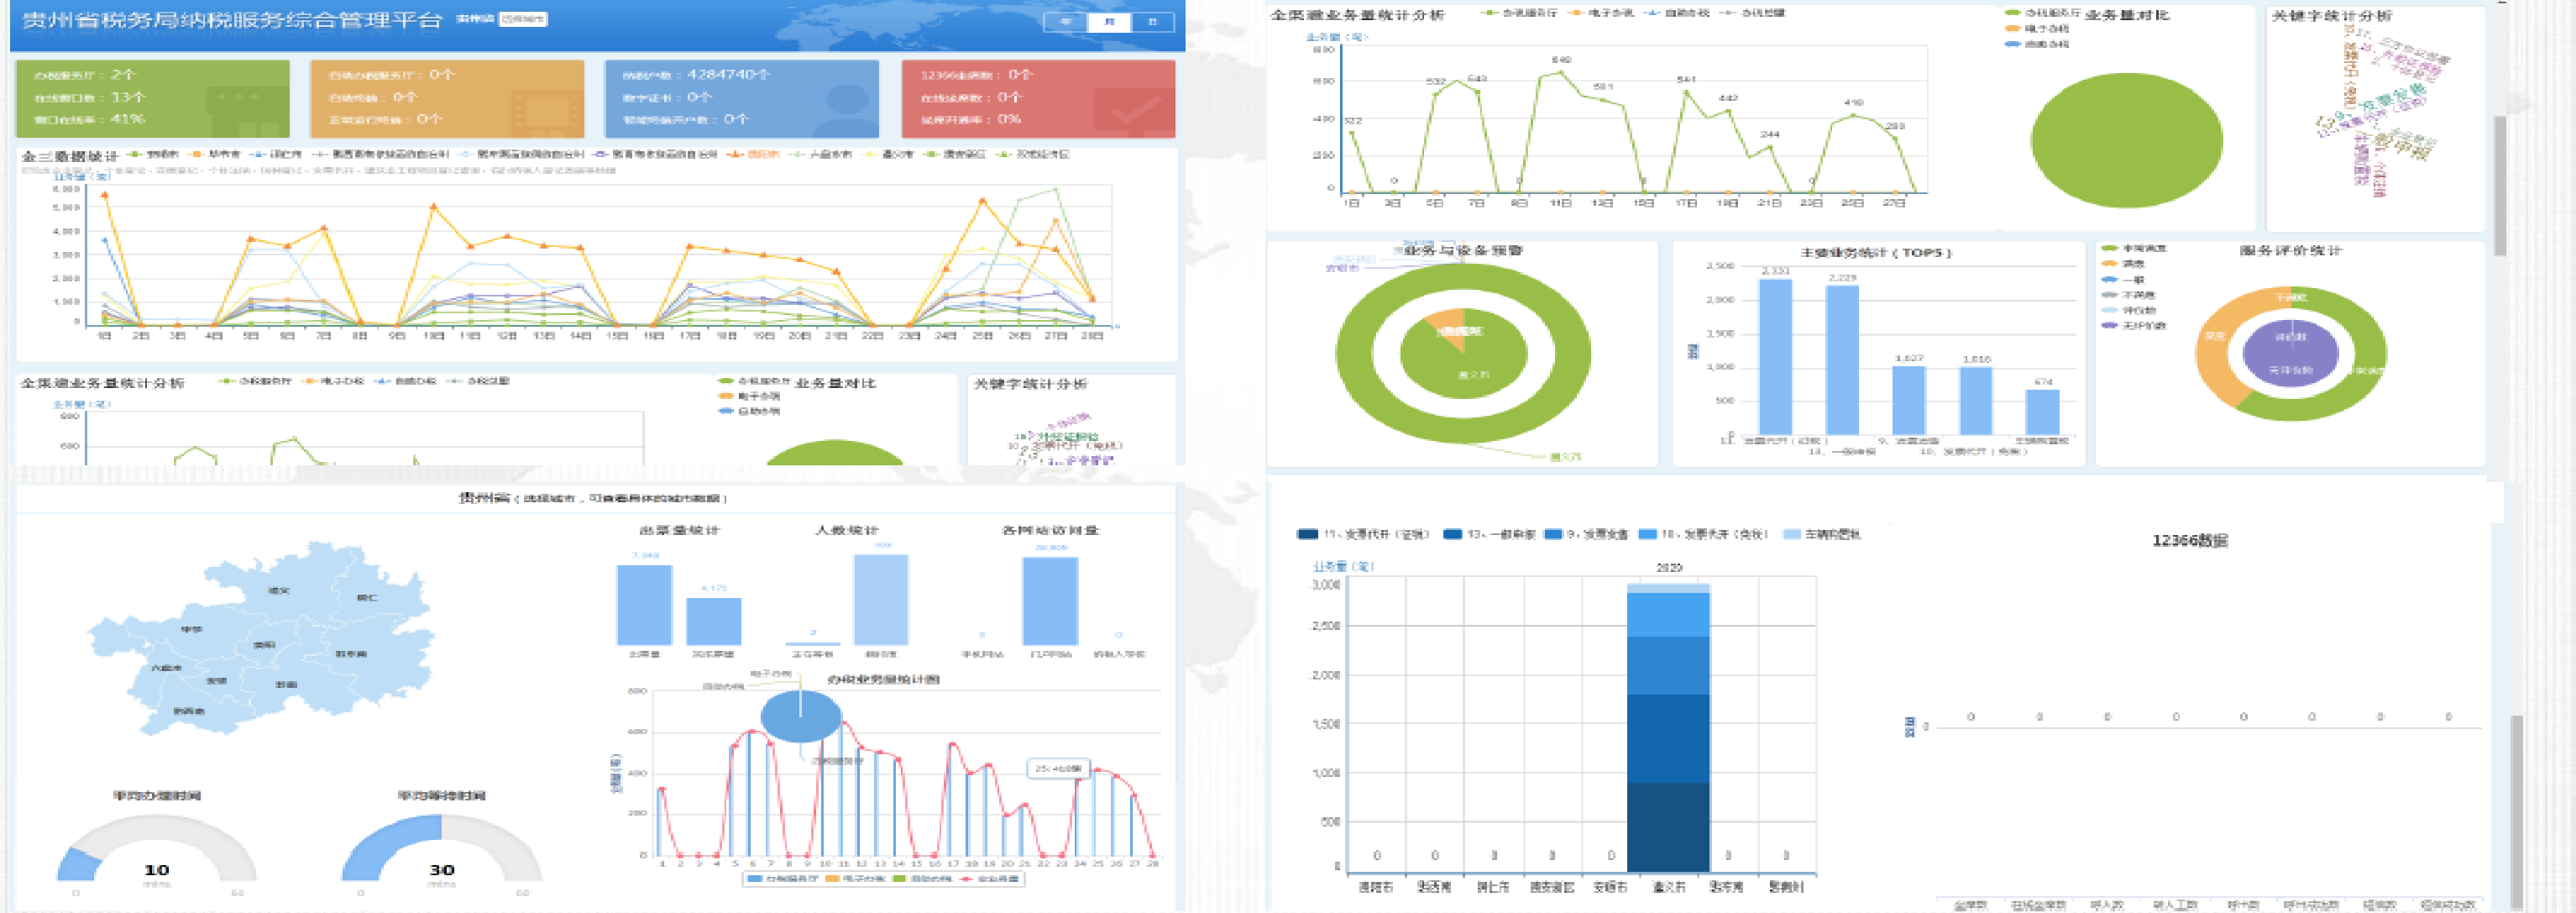Toggle 六盘水市 series in 金三数据统计 legend
The width and height of the screenshot is (2576, 913).
click(820, 154)
